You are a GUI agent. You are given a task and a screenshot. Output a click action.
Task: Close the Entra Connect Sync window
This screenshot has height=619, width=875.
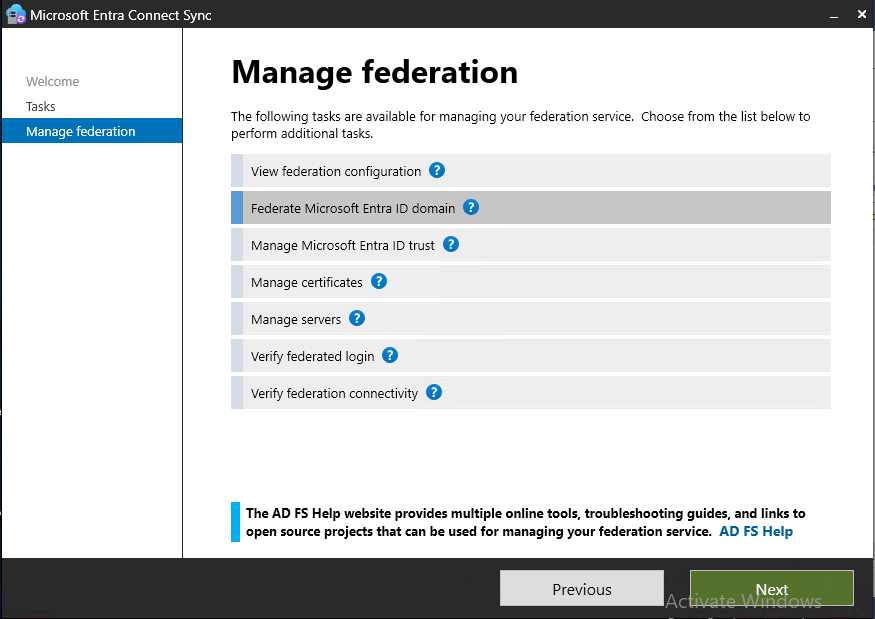click(x=862, y=15)
